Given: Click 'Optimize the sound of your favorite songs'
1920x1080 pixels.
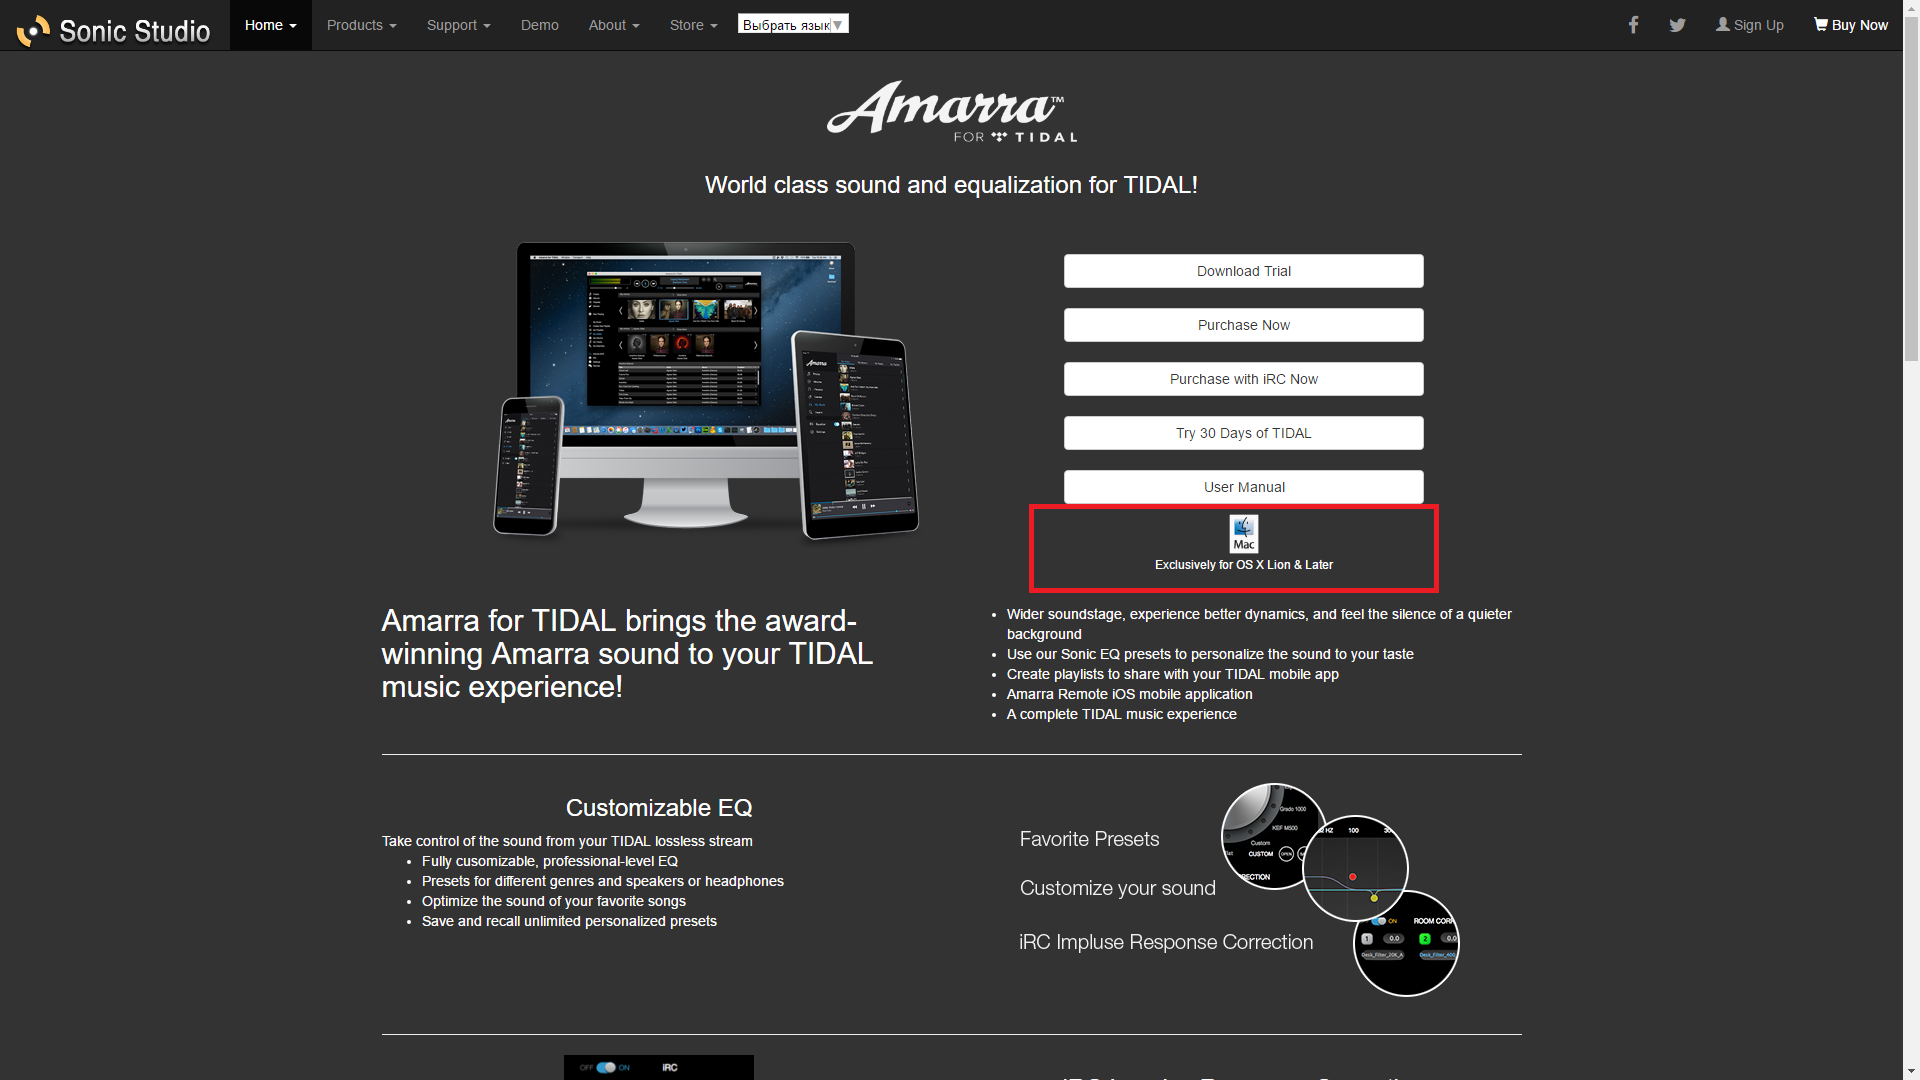Looking at the screenshot, I should pos(554,901).
